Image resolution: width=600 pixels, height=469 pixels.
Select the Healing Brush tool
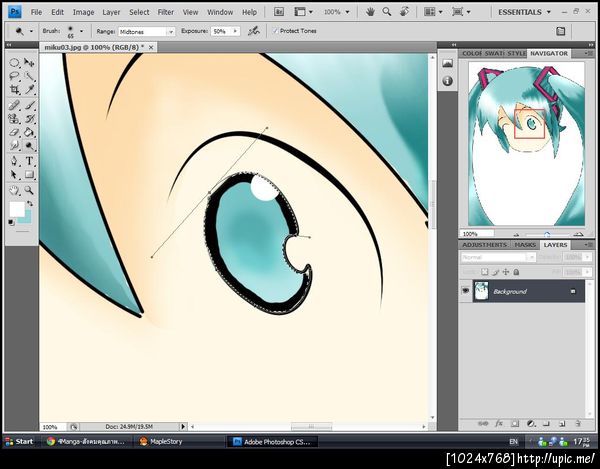coord(14,105)
